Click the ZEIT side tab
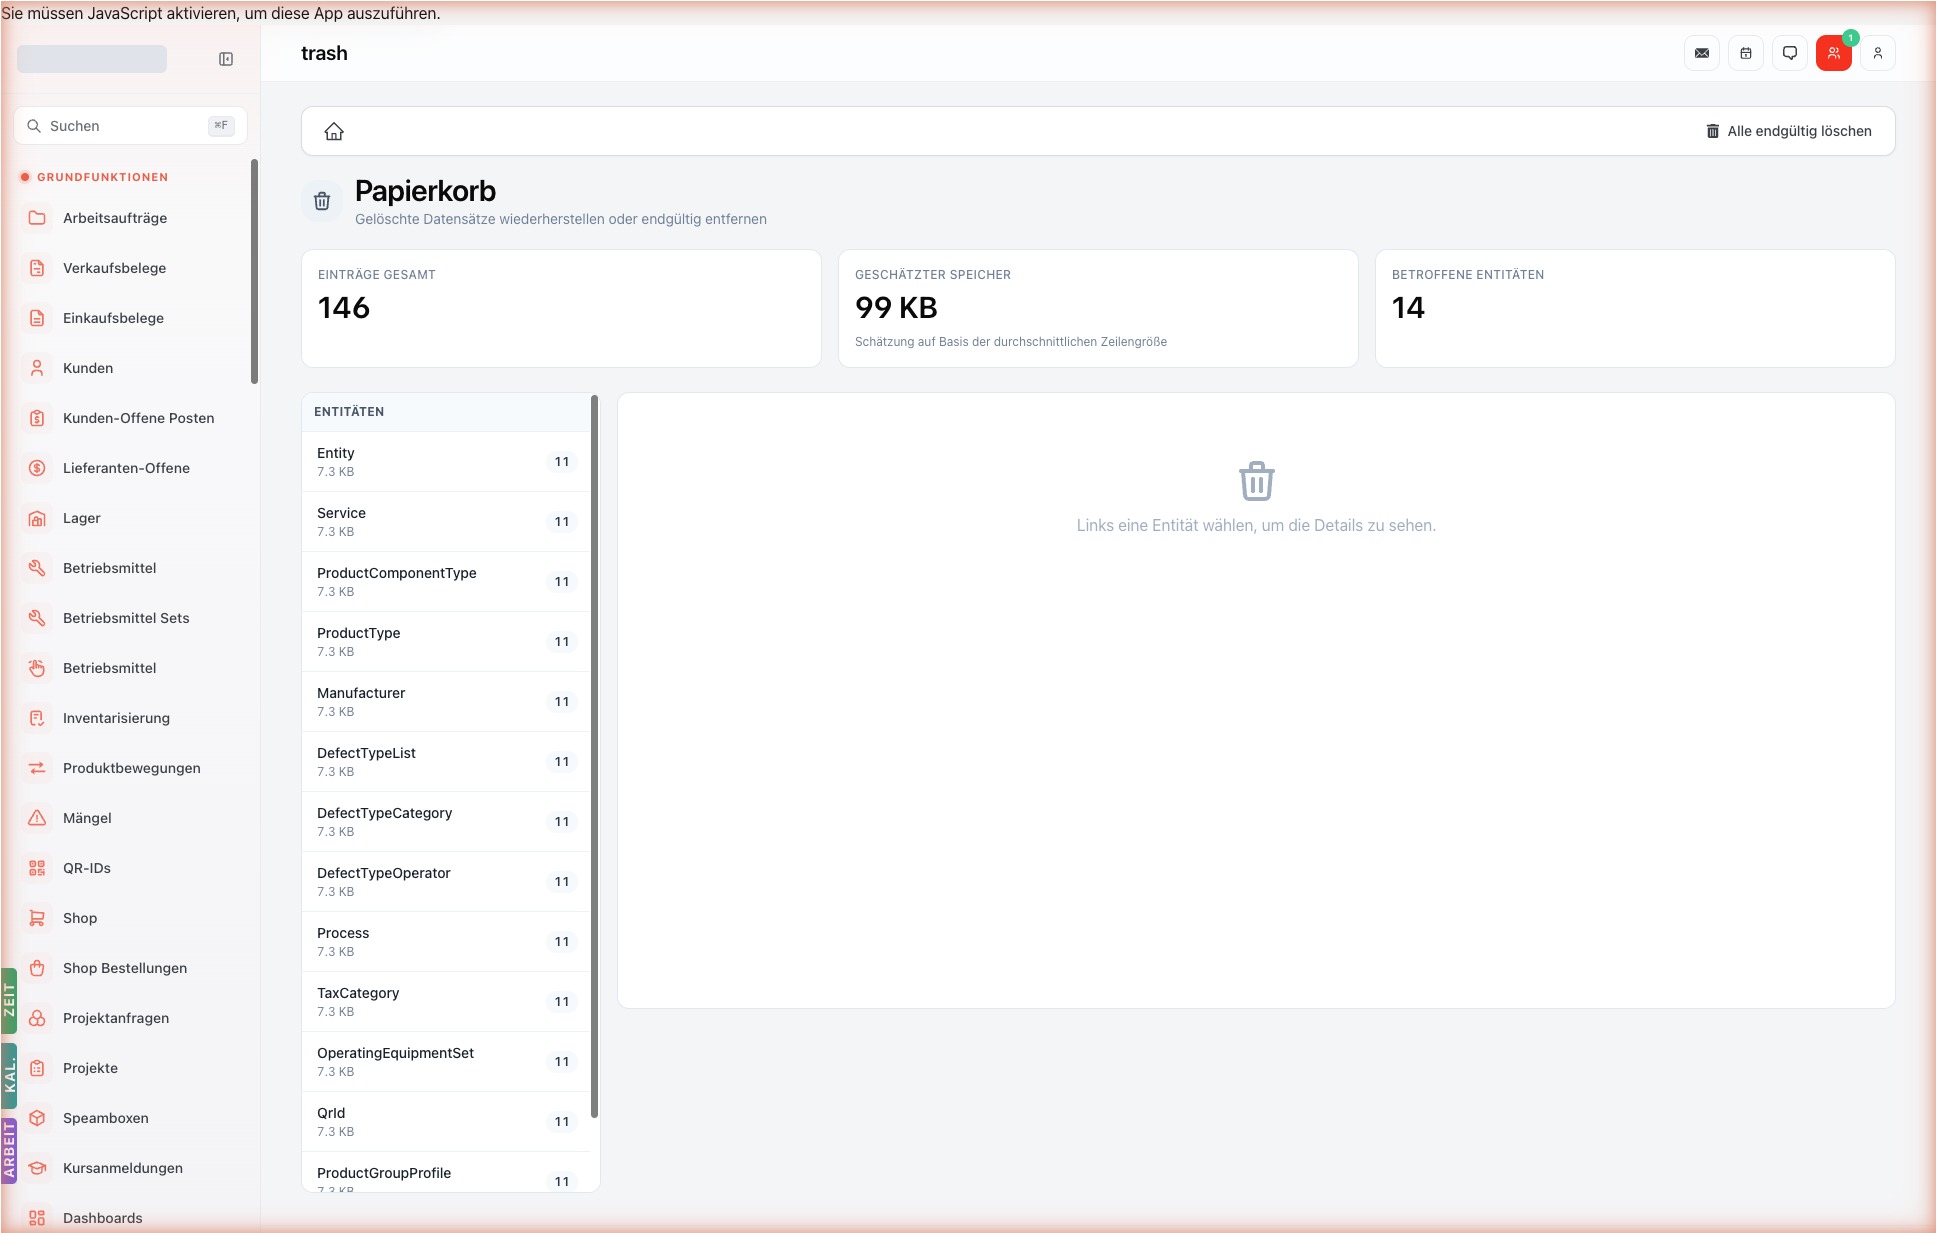 pyautogui.click(x=9, y=1000)
